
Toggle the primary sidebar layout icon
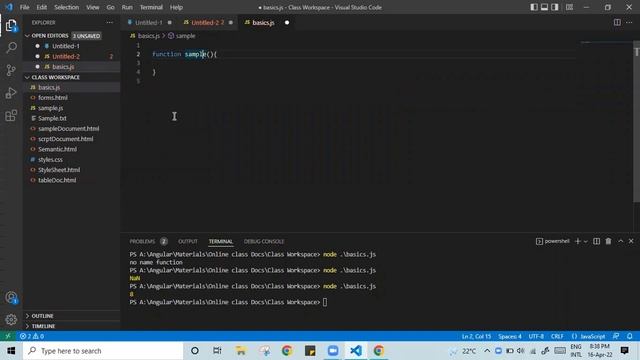(x=534, y=7)
